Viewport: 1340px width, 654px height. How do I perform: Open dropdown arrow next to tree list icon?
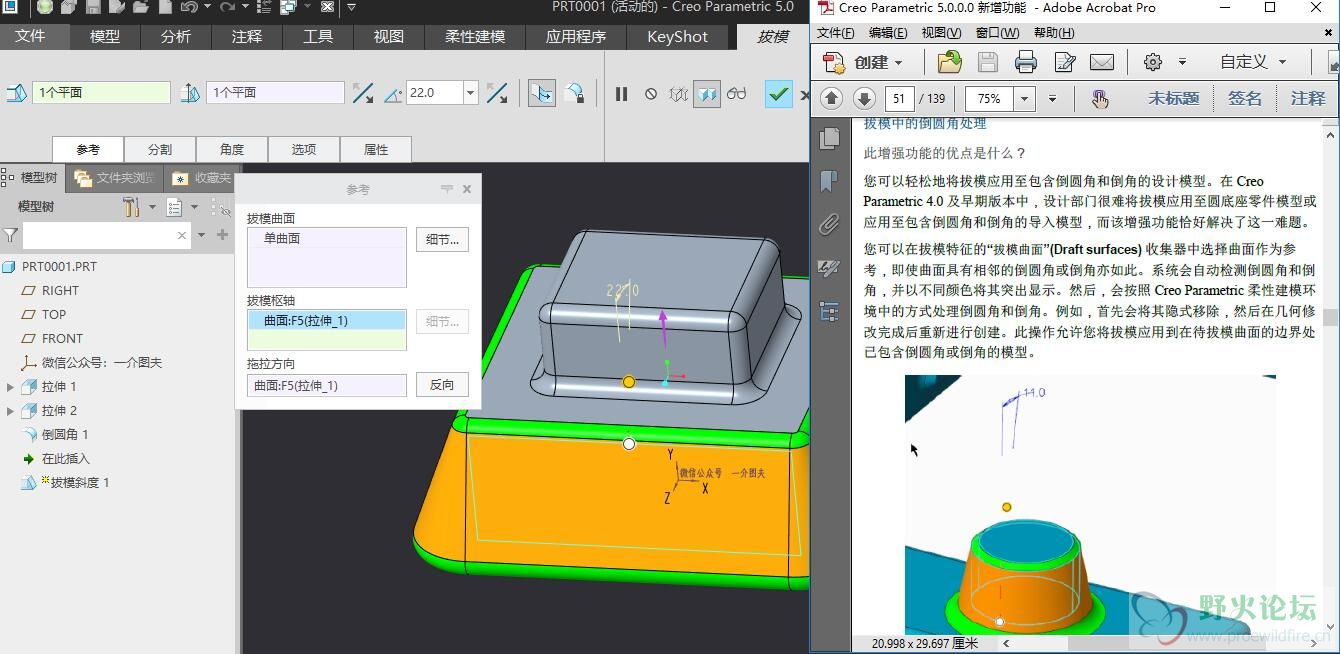click(x=194, y=207)
